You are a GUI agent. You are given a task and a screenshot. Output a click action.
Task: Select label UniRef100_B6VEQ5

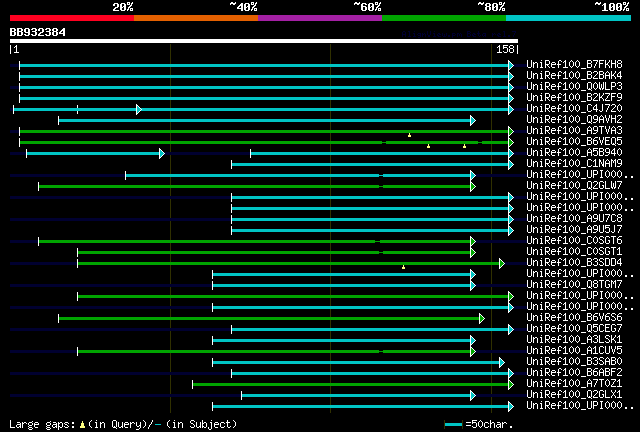click(574, 142)
